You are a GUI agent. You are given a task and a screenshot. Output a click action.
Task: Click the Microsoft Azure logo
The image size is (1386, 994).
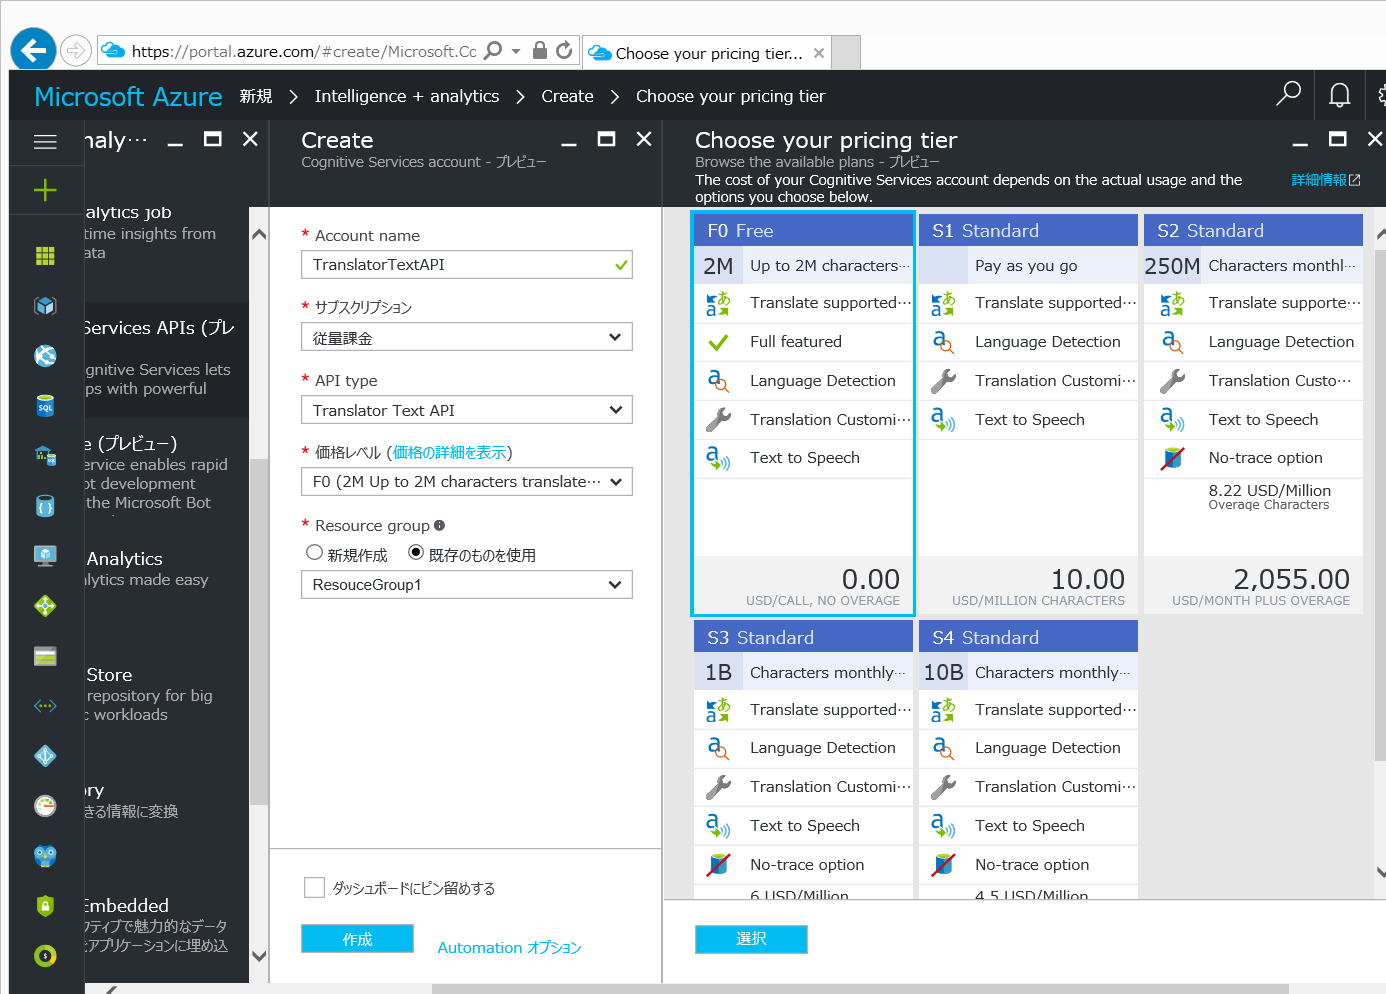(x=128, y=96)
